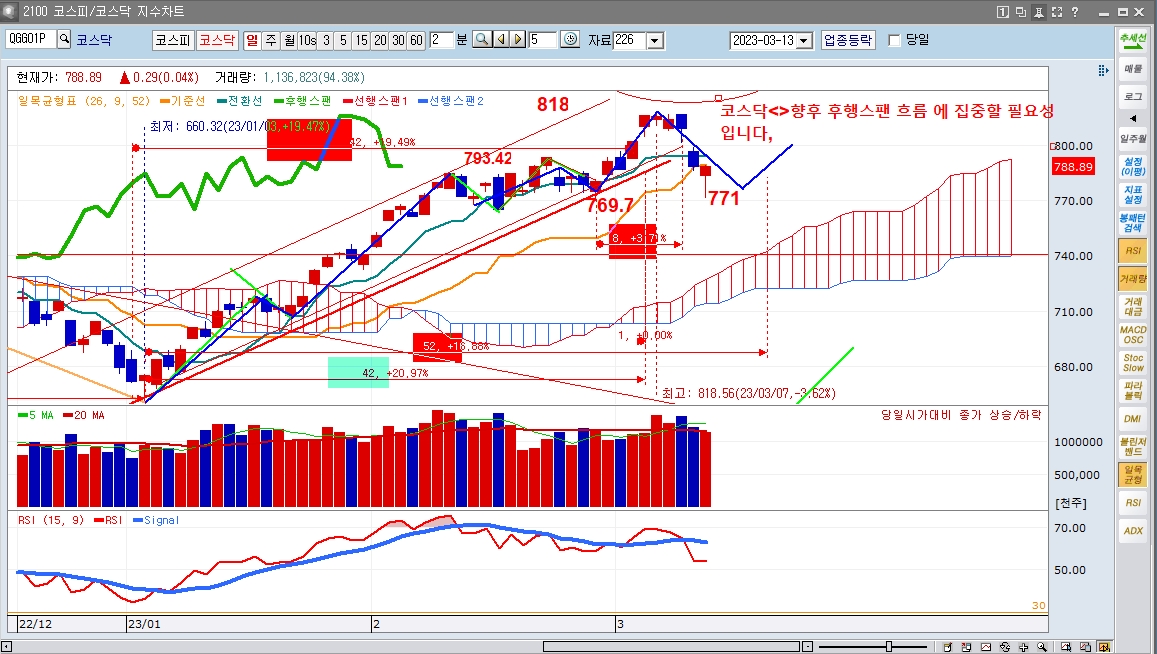1157x654 pixels.
Task: Click the chart zoom magnifier in top toolbar
Action: pos(482,40)
